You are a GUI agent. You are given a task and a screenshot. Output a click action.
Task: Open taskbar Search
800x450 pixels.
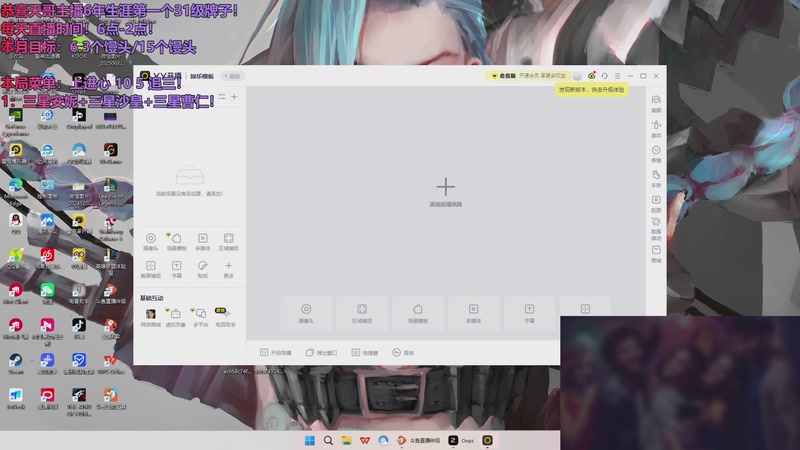(x=328, y=440)
